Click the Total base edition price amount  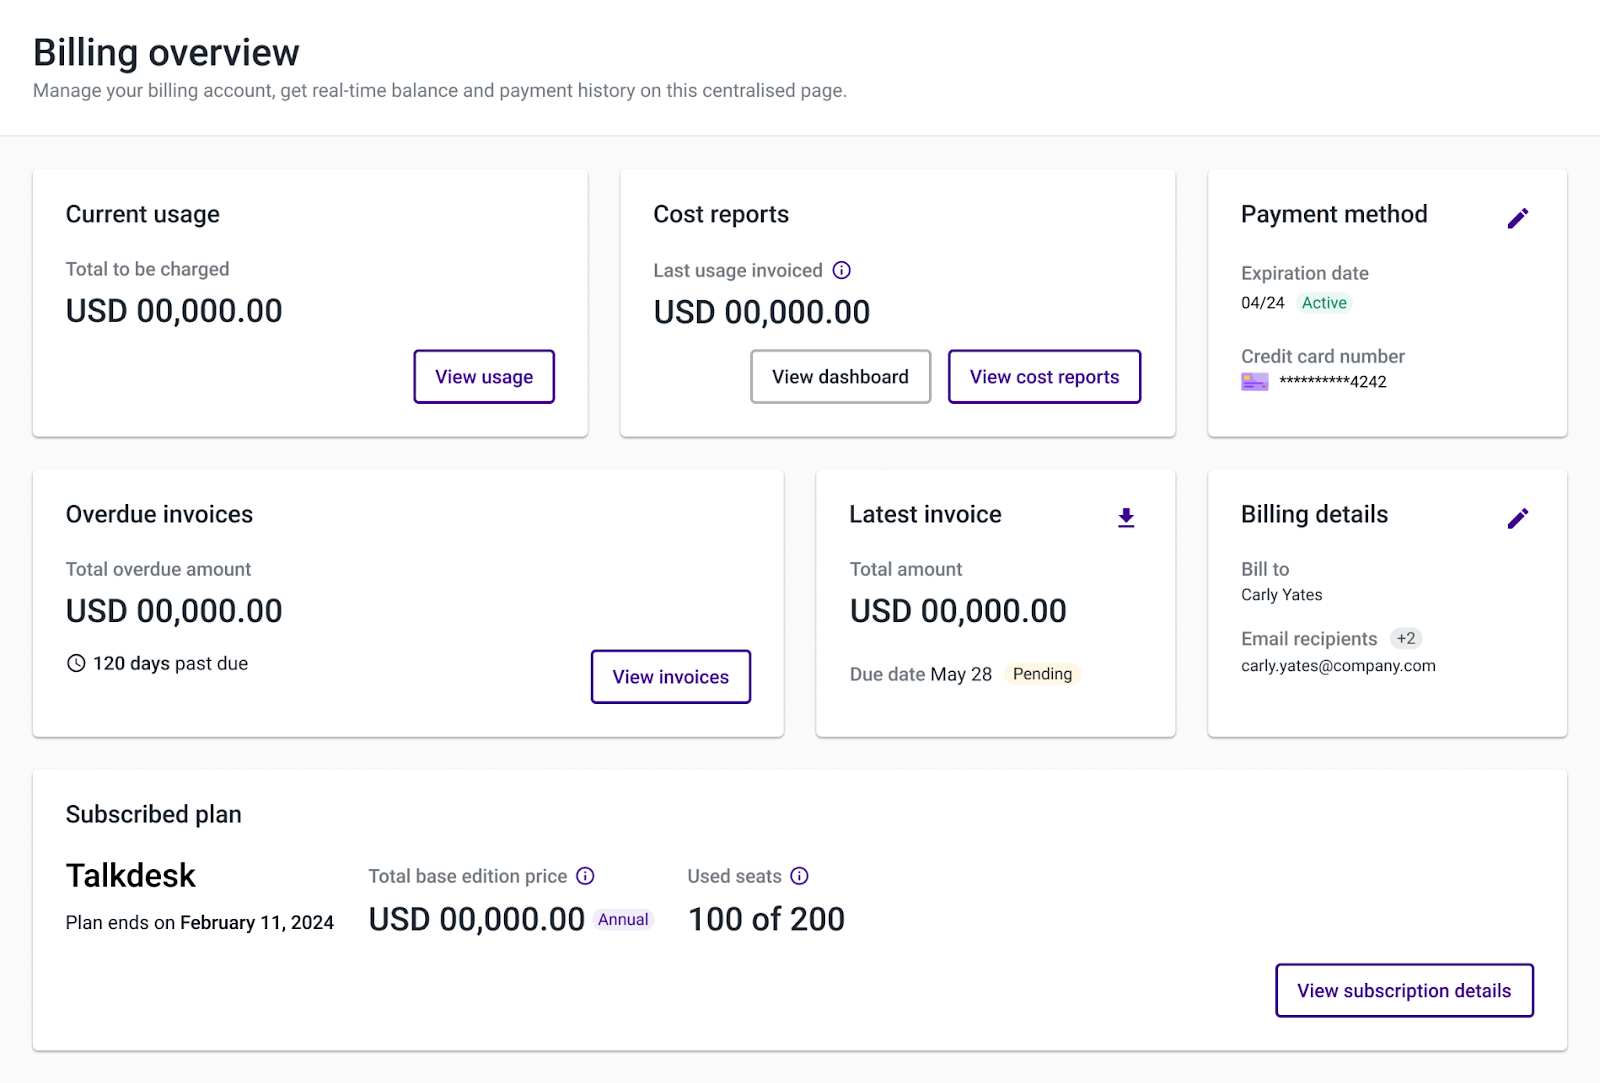(x=477, y=919)
